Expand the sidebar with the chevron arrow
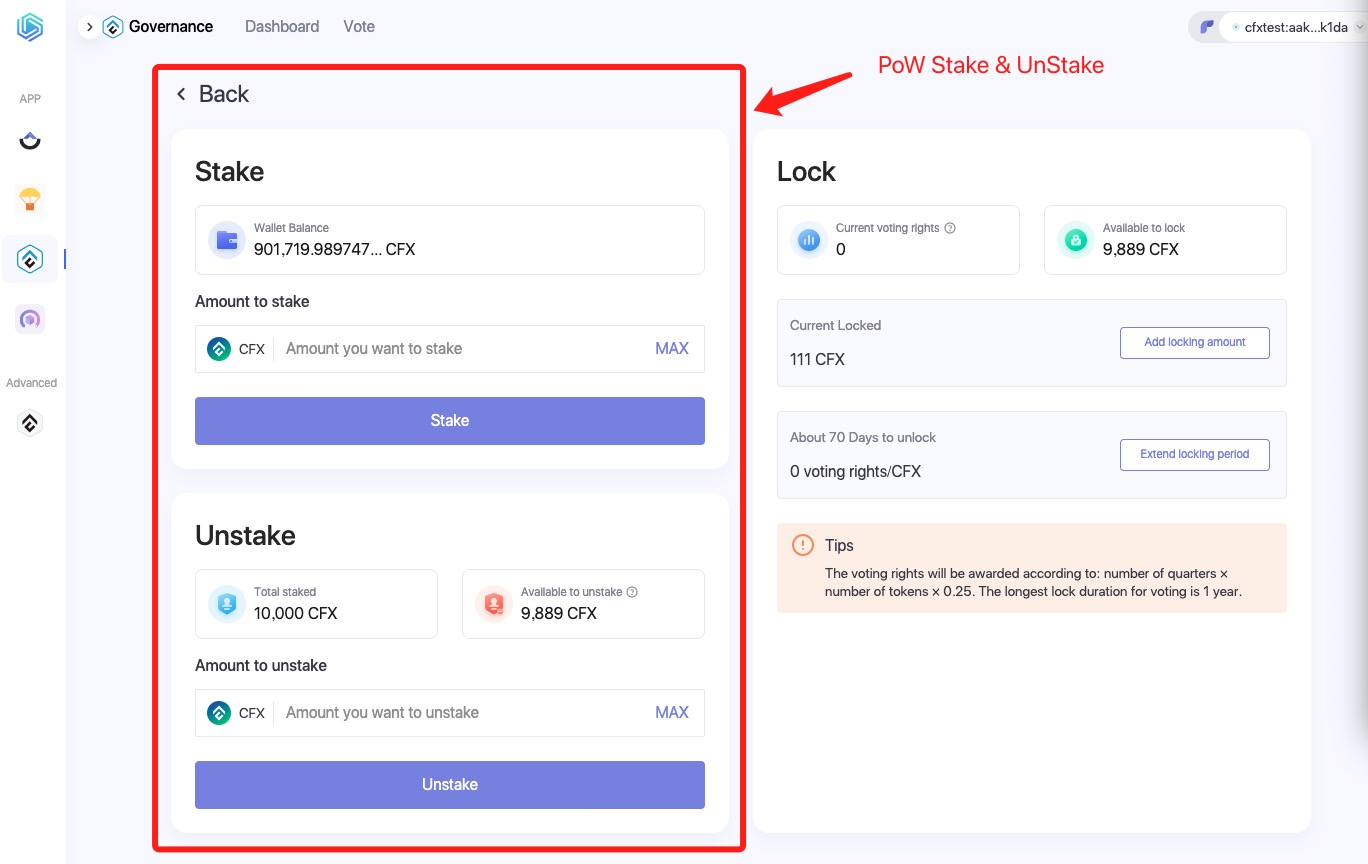1368x864 pixels. tap(89, 27)
